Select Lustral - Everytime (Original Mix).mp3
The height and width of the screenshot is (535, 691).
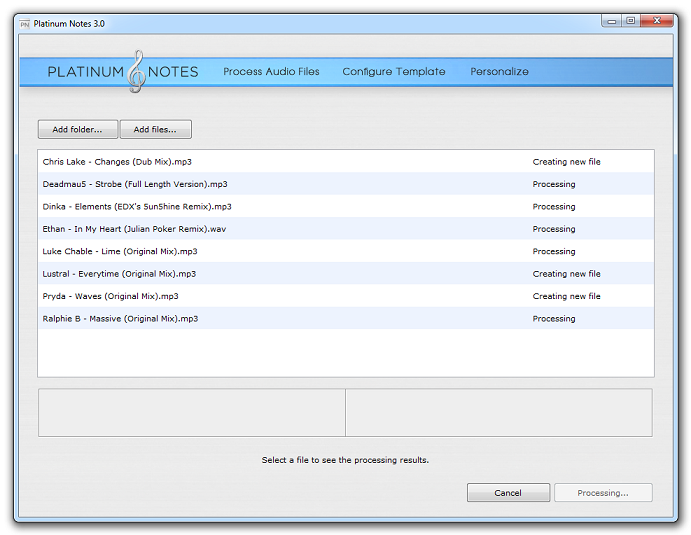tap(119, 274)
